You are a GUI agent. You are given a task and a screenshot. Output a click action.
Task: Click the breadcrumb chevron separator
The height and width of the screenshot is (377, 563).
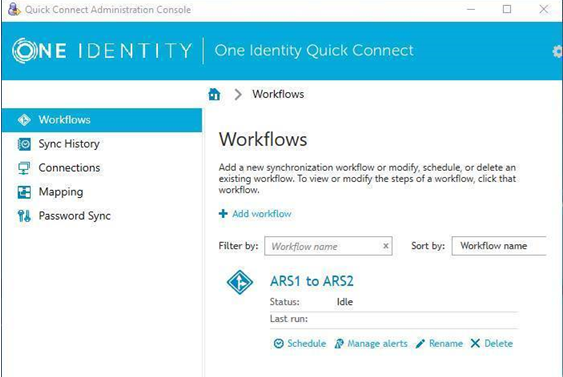click(x=238, y=94)
